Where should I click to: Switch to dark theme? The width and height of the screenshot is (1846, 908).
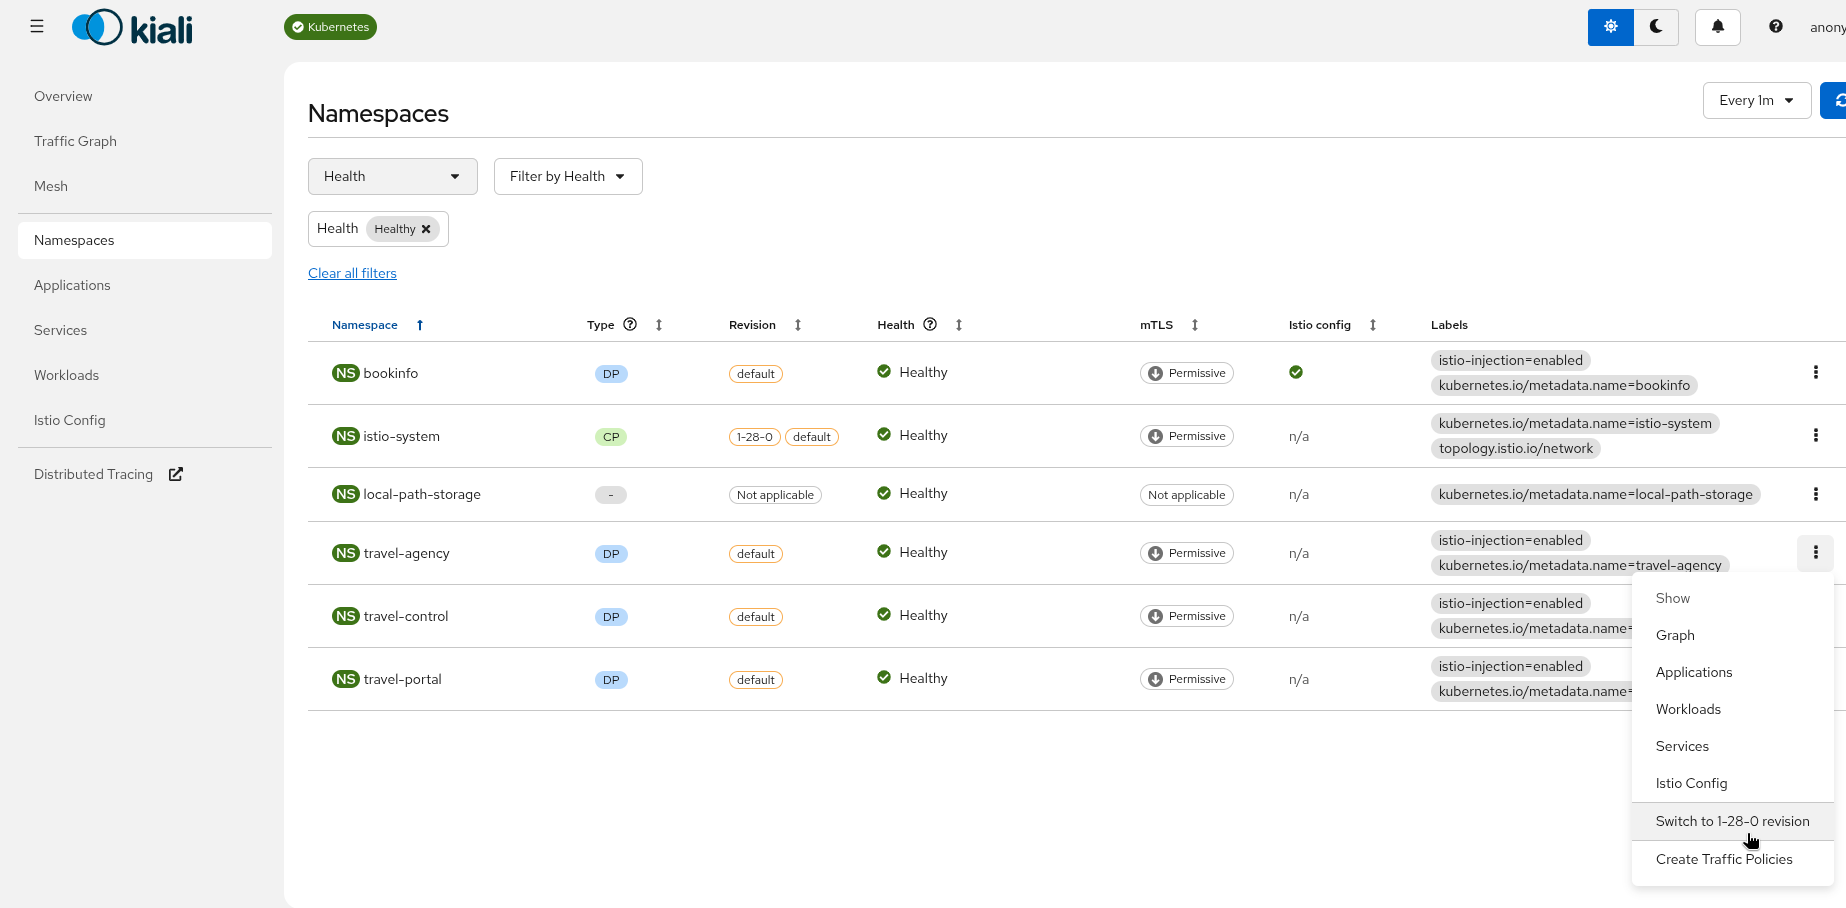pos(1656,27)
